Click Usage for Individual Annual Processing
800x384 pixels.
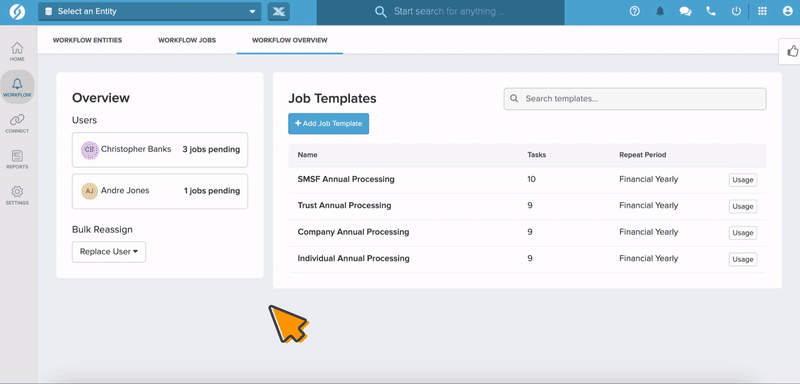742,260
